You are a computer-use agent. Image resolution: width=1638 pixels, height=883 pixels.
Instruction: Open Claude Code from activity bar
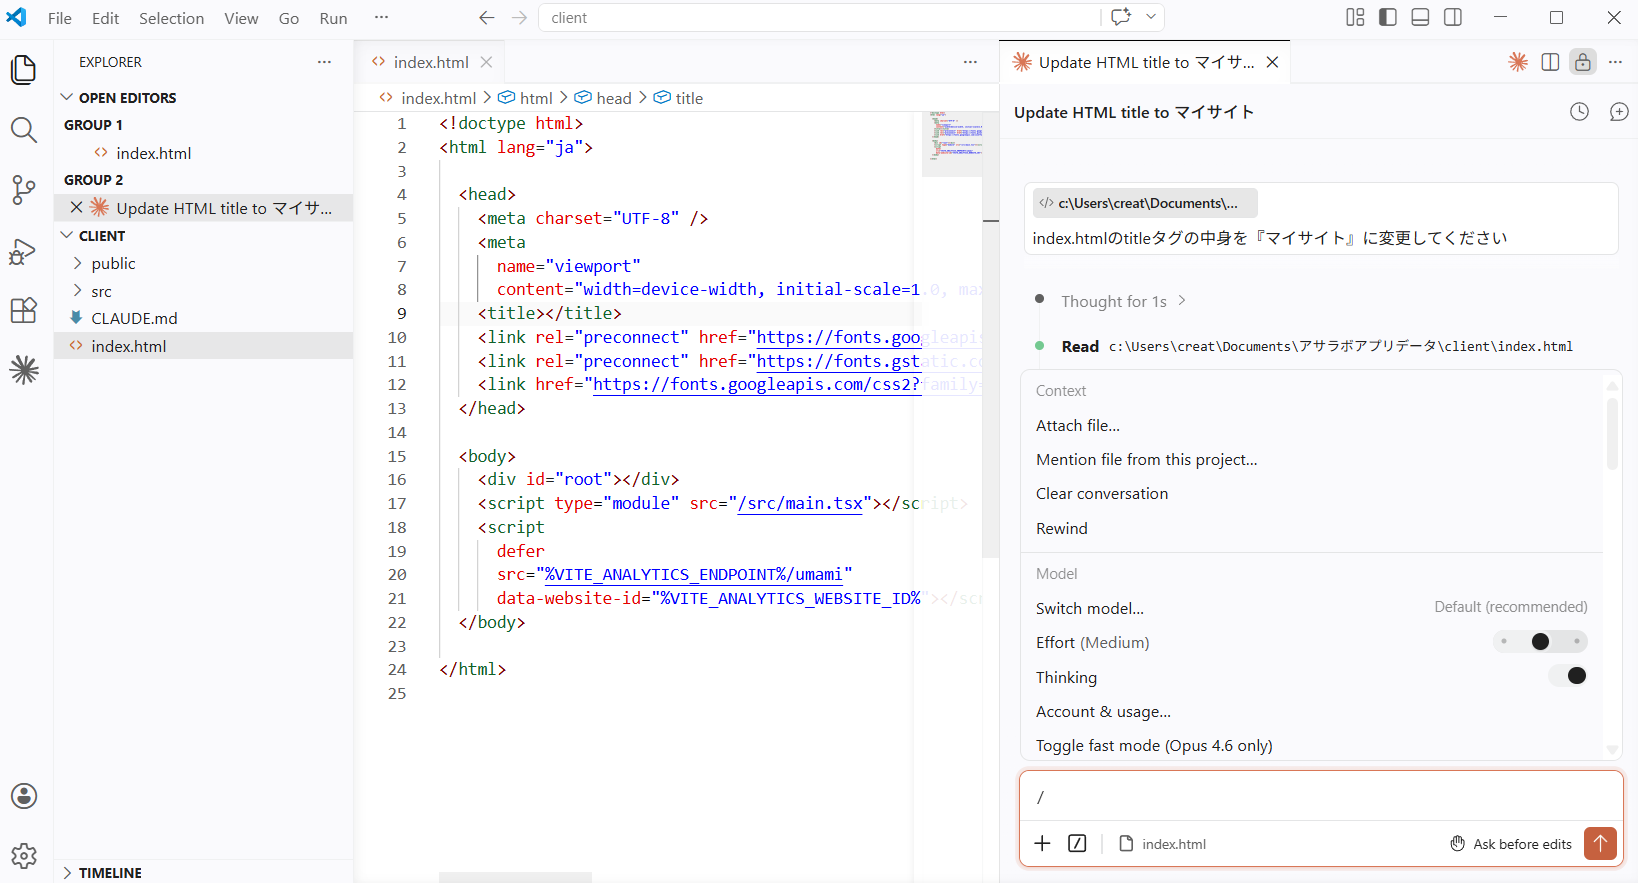point(24,371)
